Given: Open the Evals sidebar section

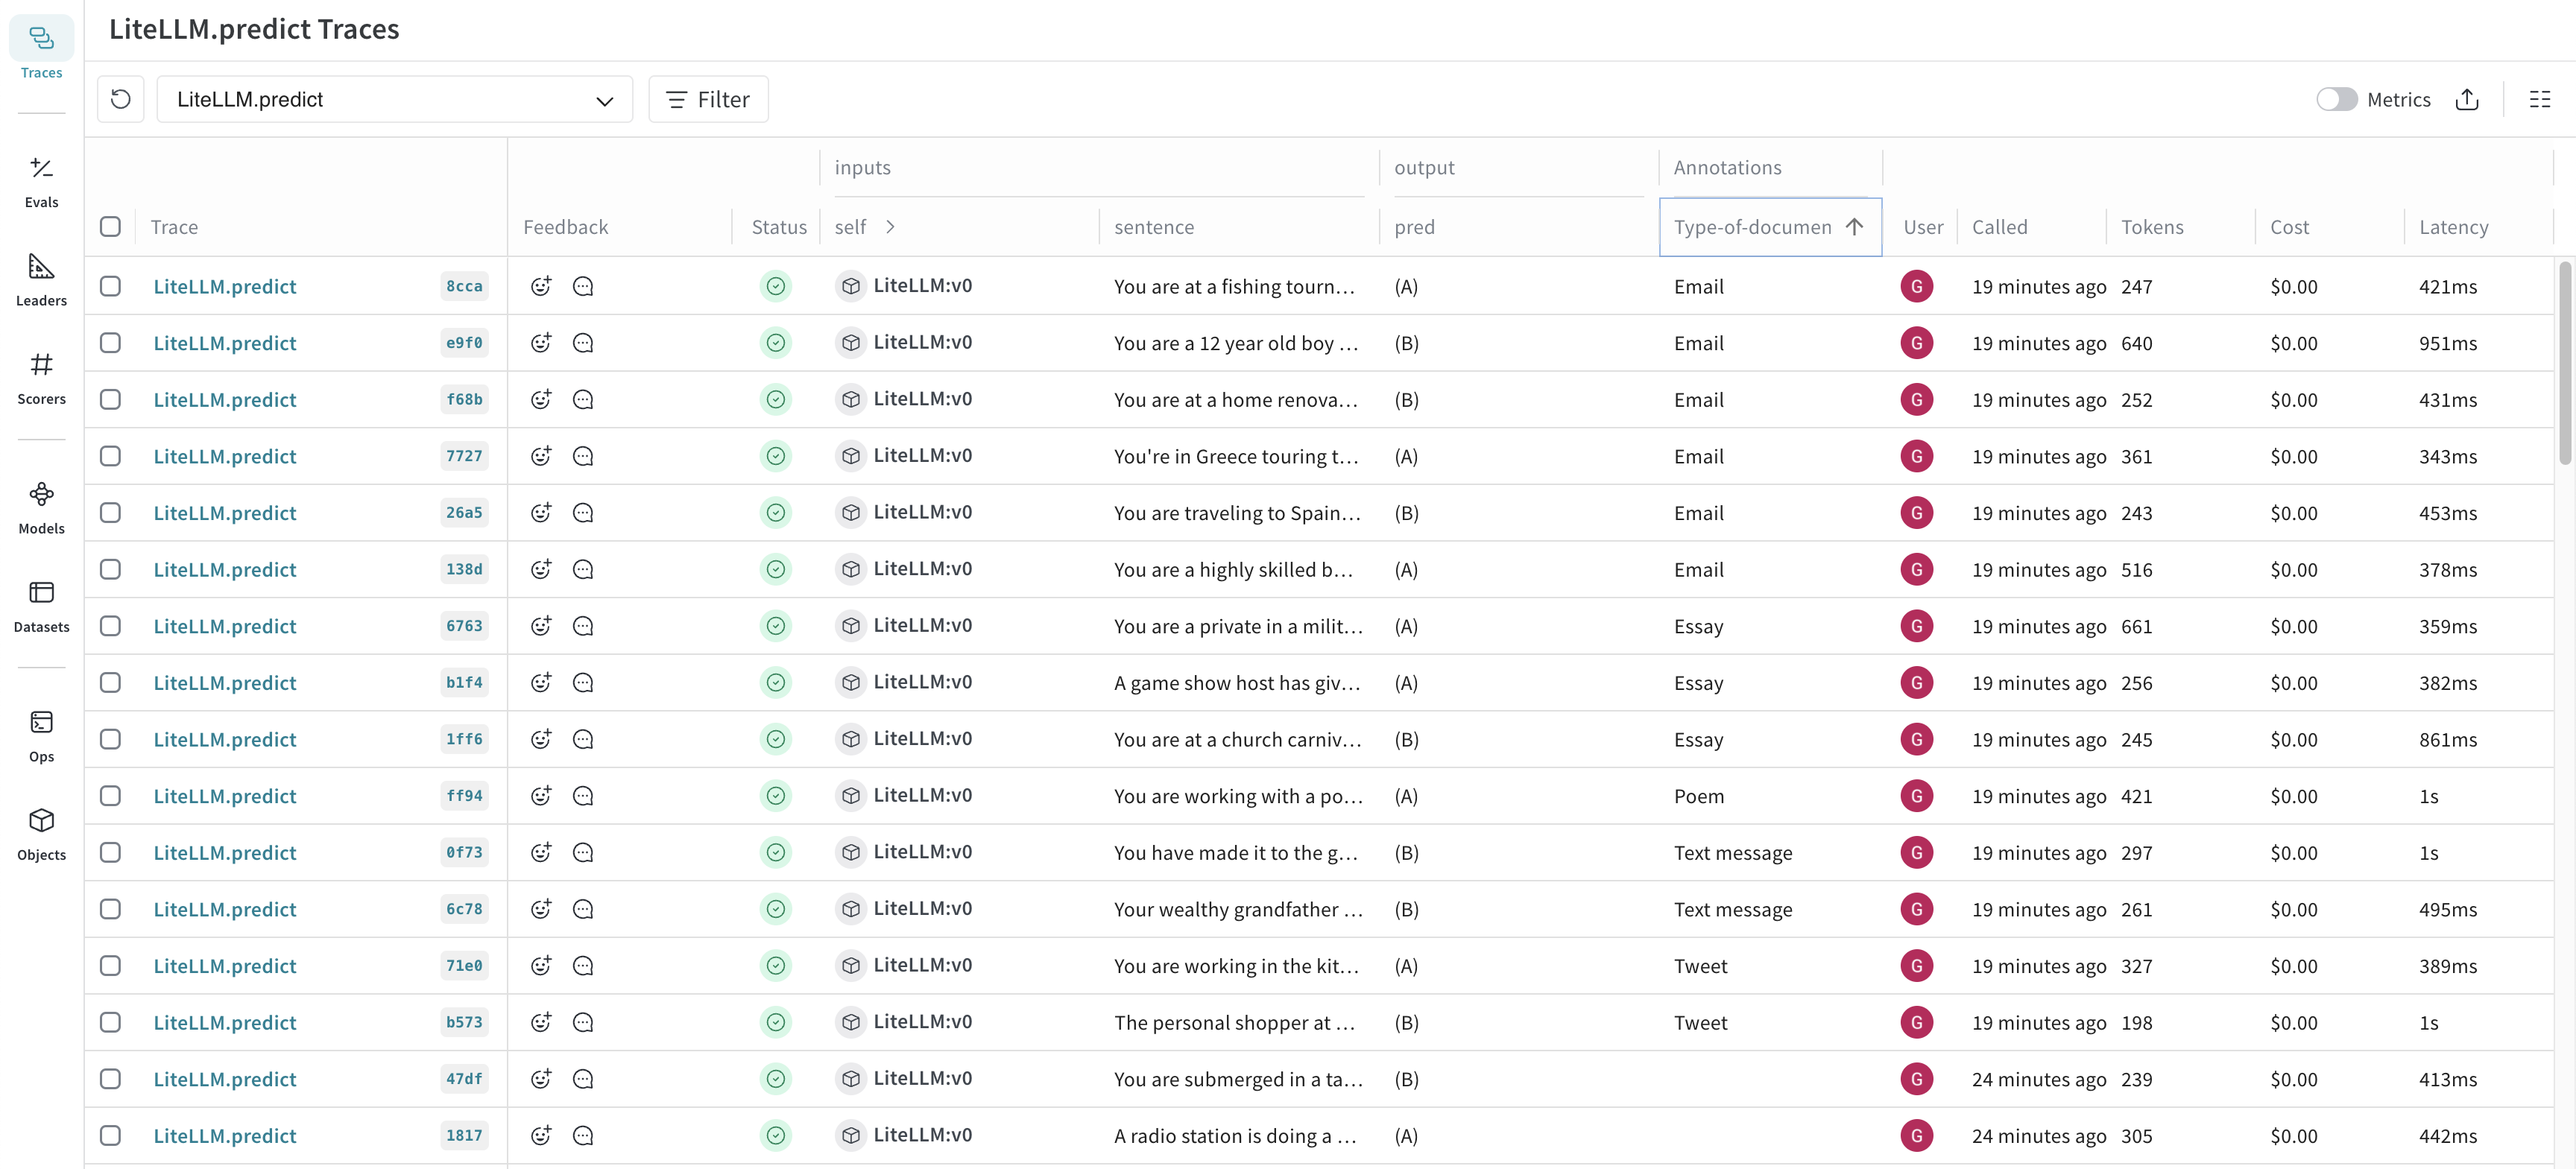Looking at the screenshot, I should 41,181.
